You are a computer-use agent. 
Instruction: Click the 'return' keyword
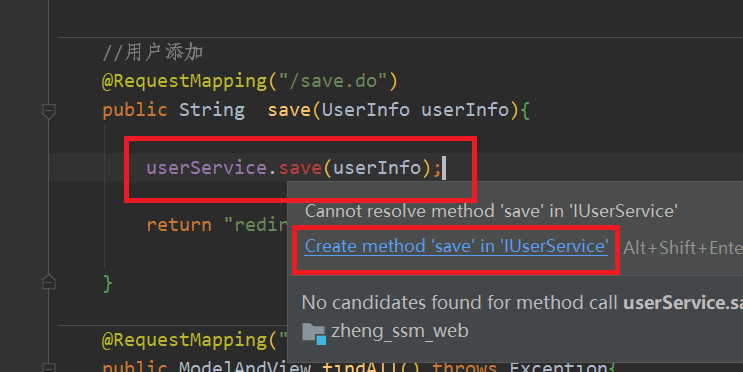point(179,225)
